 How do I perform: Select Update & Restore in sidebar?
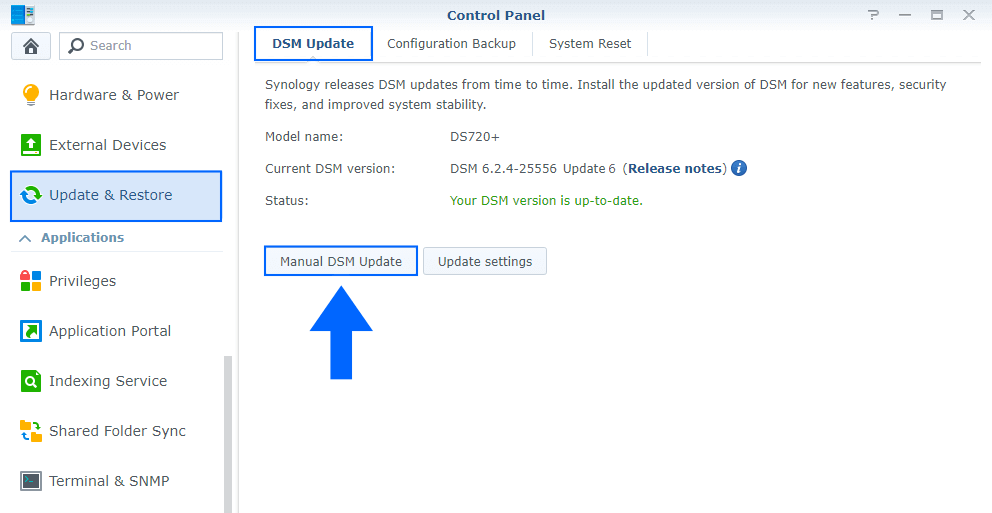(116, 195)
